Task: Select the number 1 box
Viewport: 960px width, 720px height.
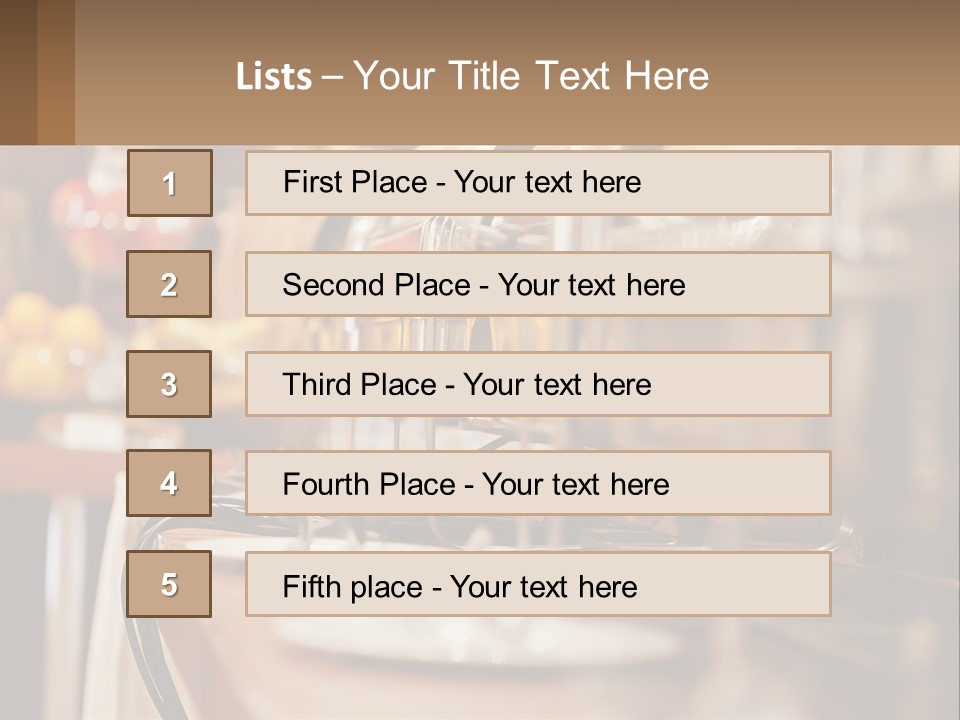Action: point(170,183)
